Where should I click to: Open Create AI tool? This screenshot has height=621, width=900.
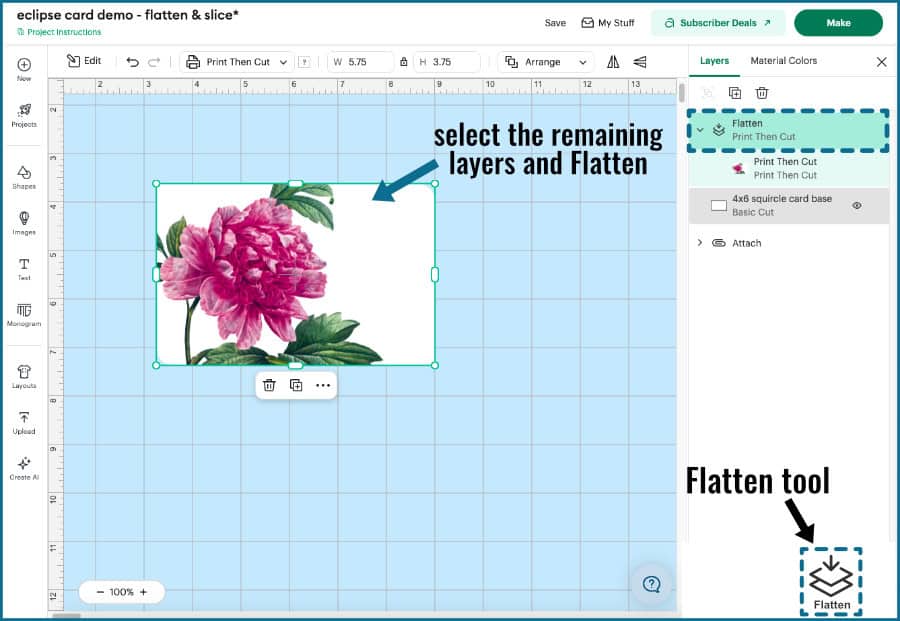pyautogui.click(x=24, y=468)
